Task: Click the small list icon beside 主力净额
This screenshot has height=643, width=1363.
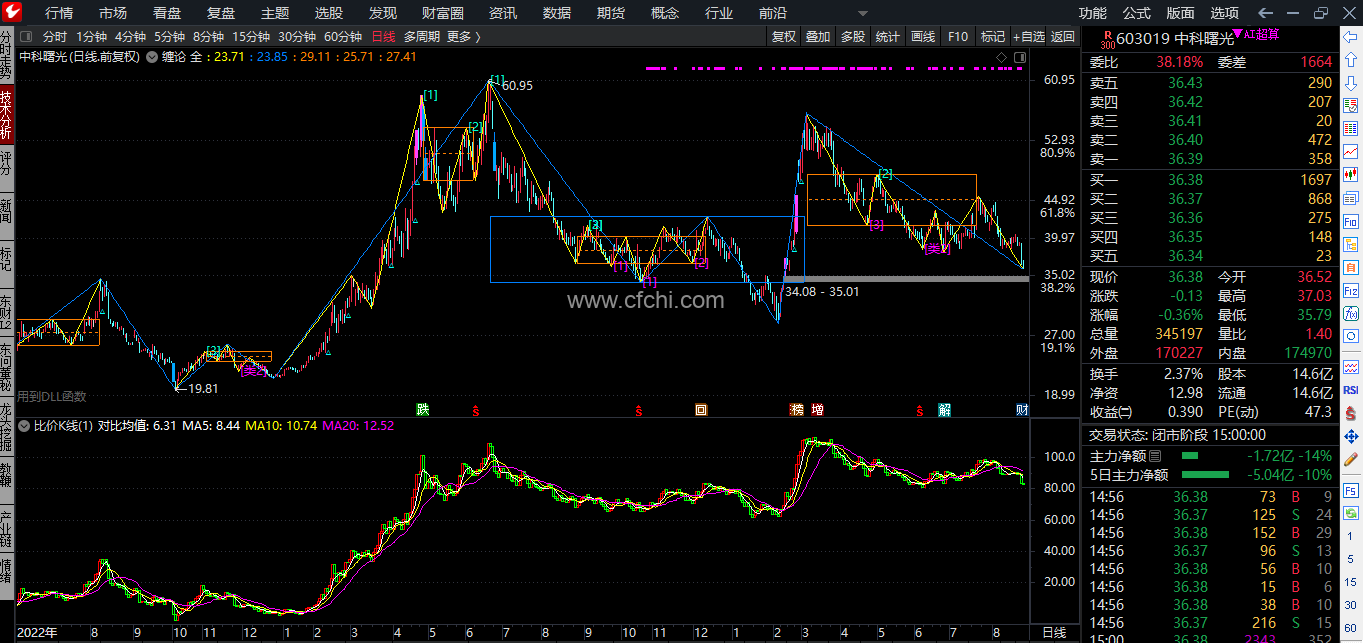Action: pyautogui.click(x=1155, y=456)
